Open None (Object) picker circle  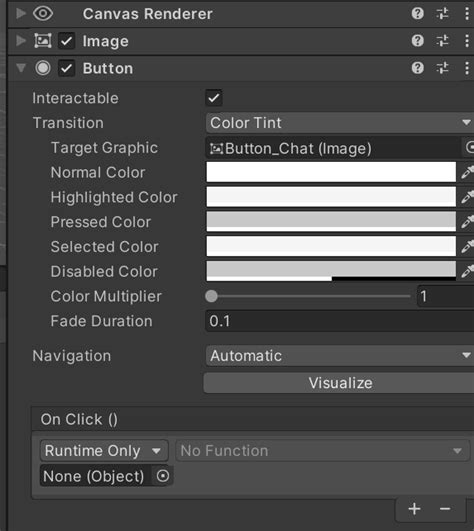point(163,476)
